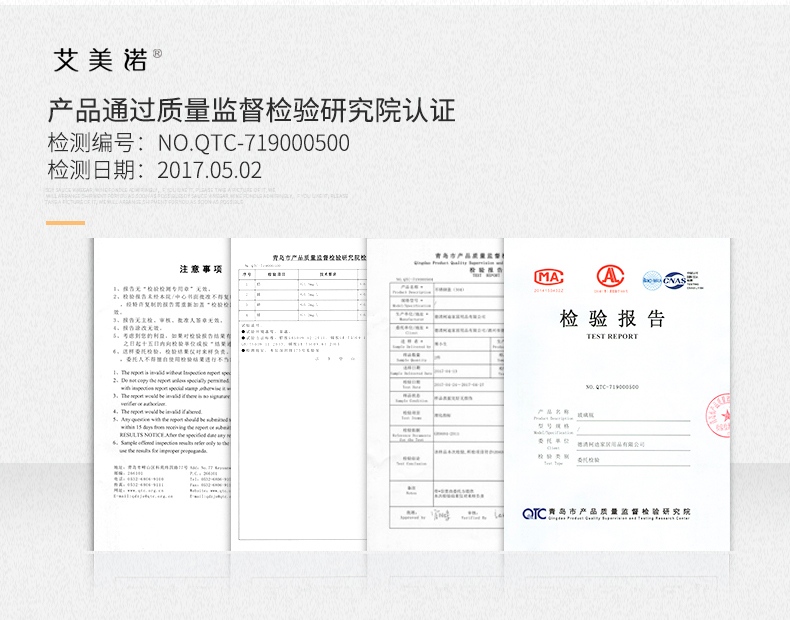Screen dimensions: 790x620
Task: Open the 注意事项 notice page thumbnail
Action: click(x=162, y=394)
